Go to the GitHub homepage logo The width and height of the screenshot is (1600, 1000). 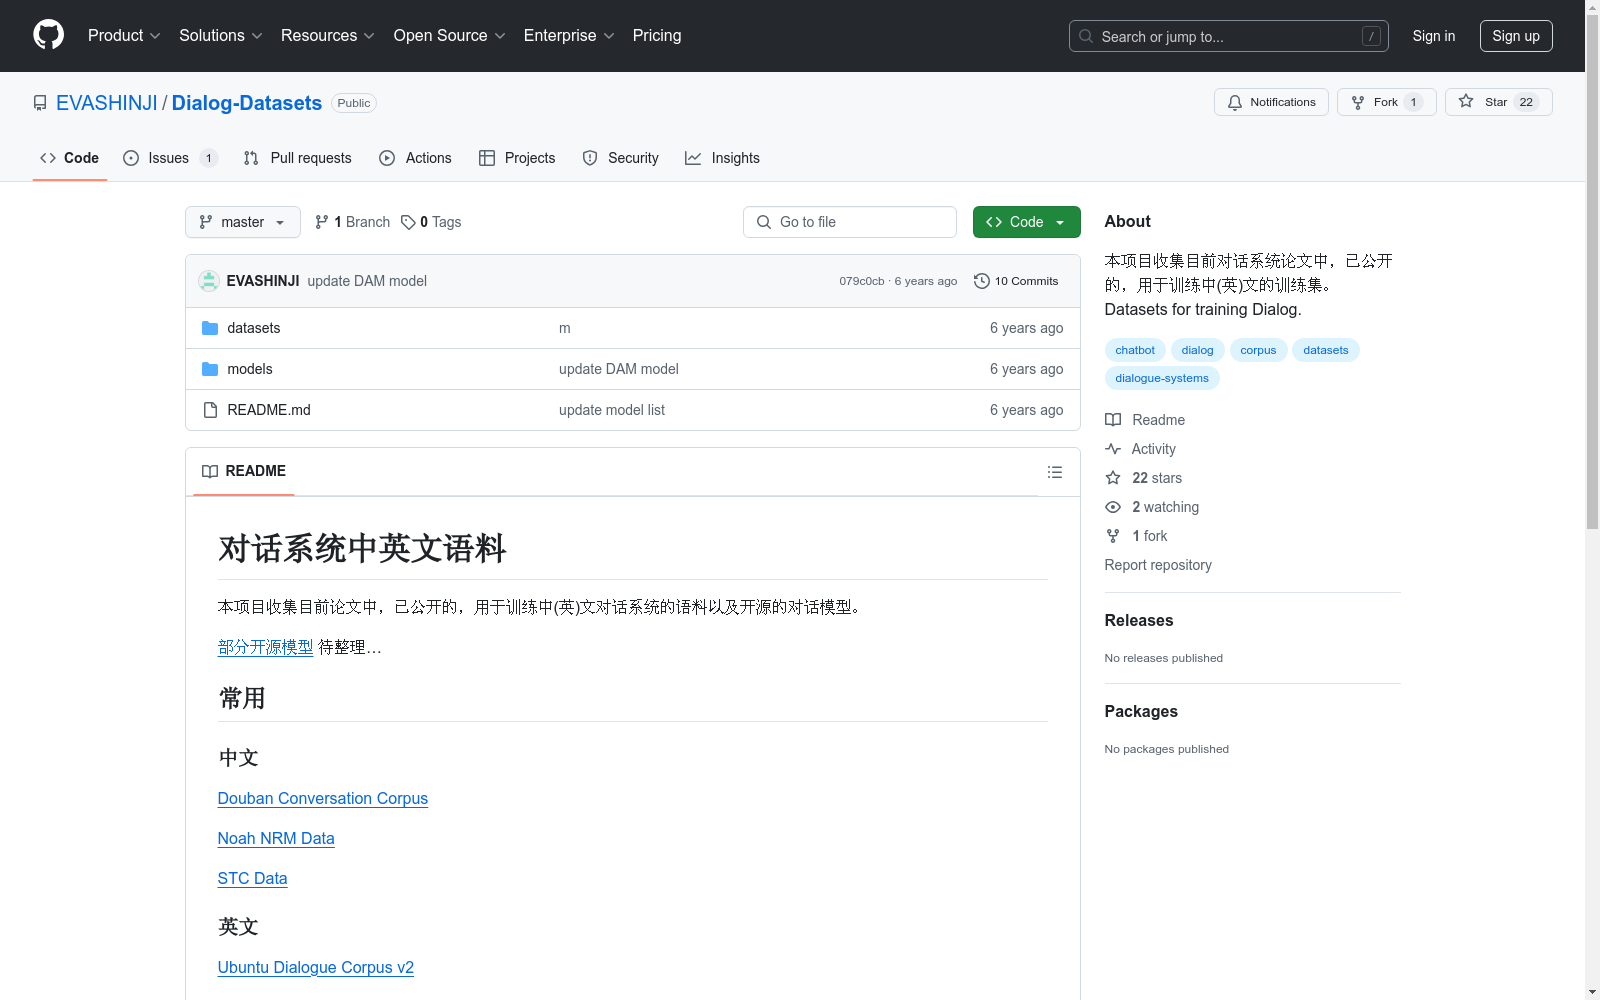pos(48,35)
